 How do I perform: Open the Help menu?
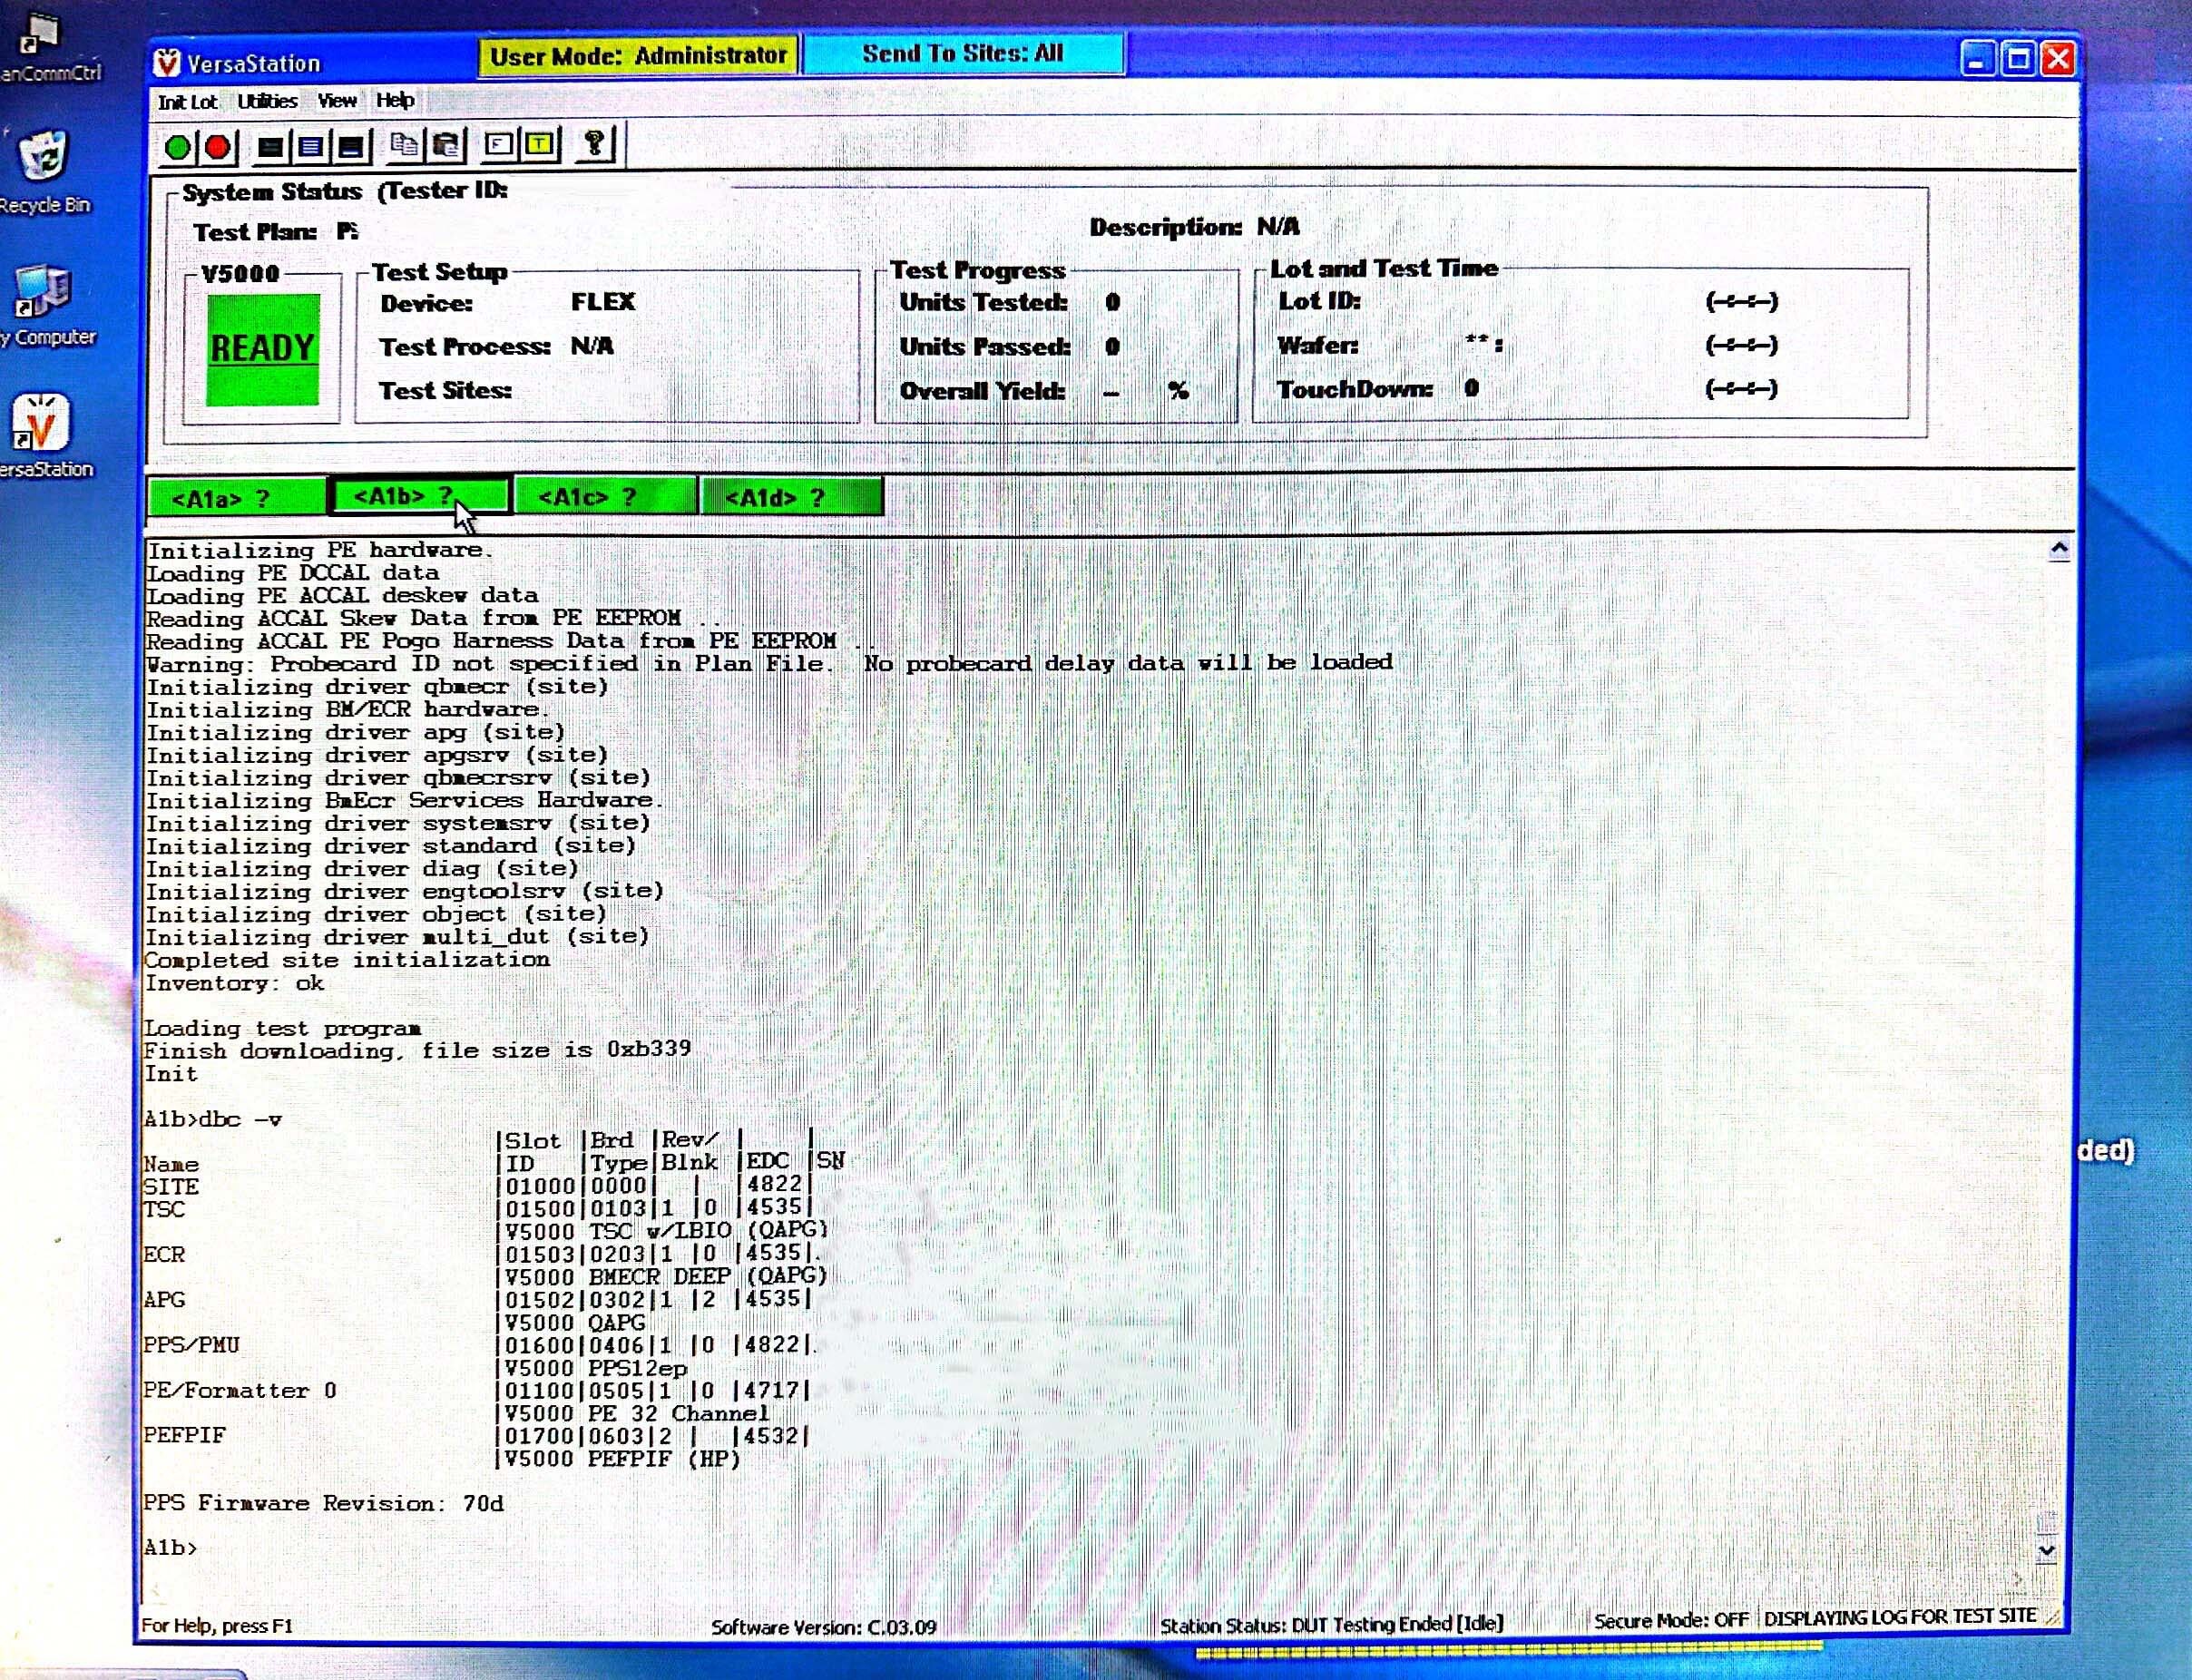click(395, 100)
